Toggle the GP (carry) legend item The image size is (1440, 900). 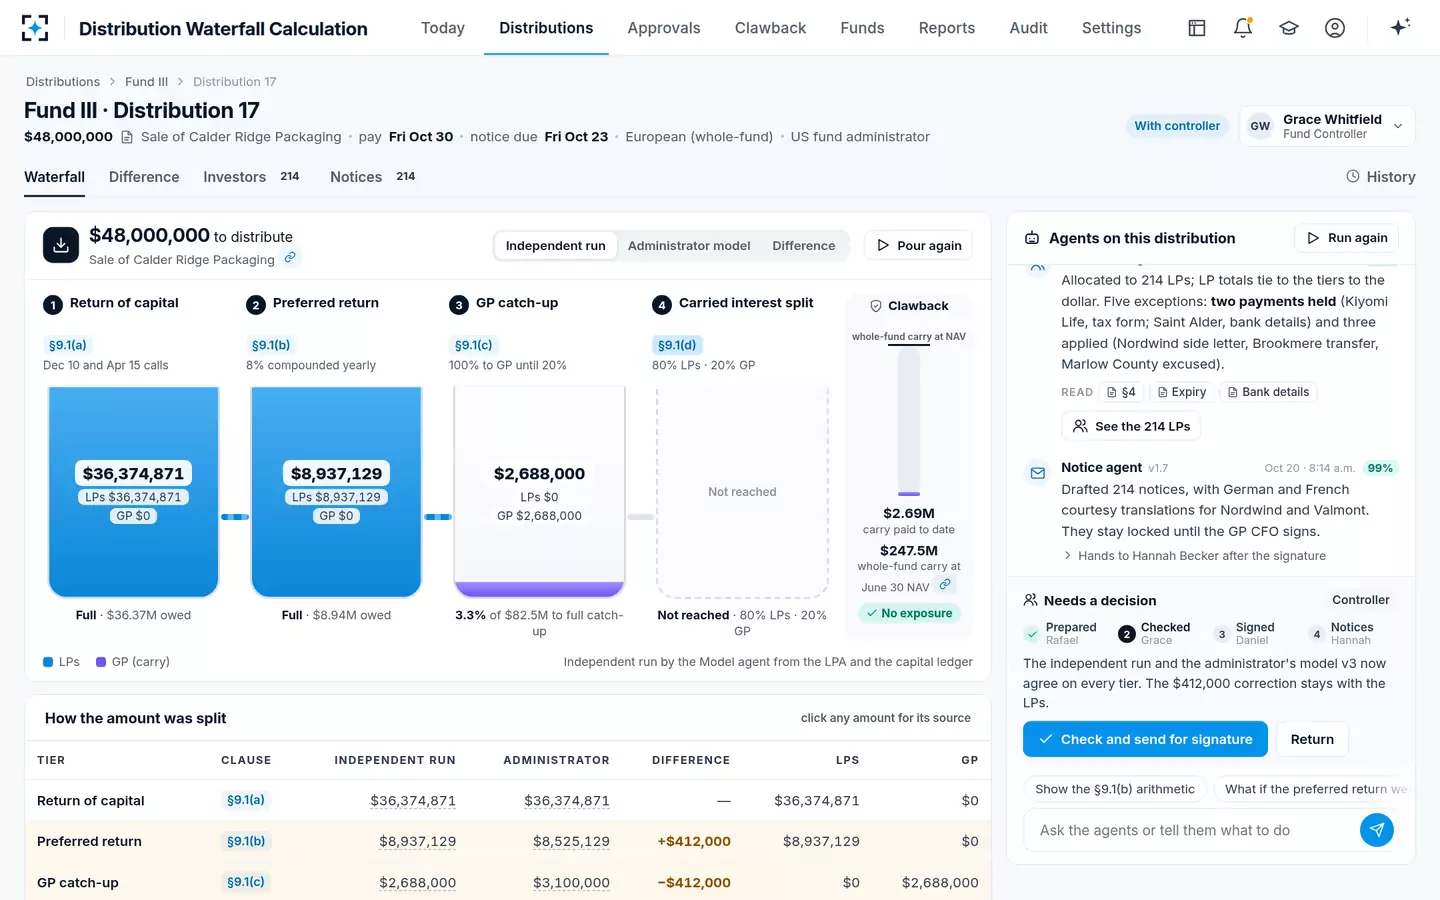click(x=133, y=662)
